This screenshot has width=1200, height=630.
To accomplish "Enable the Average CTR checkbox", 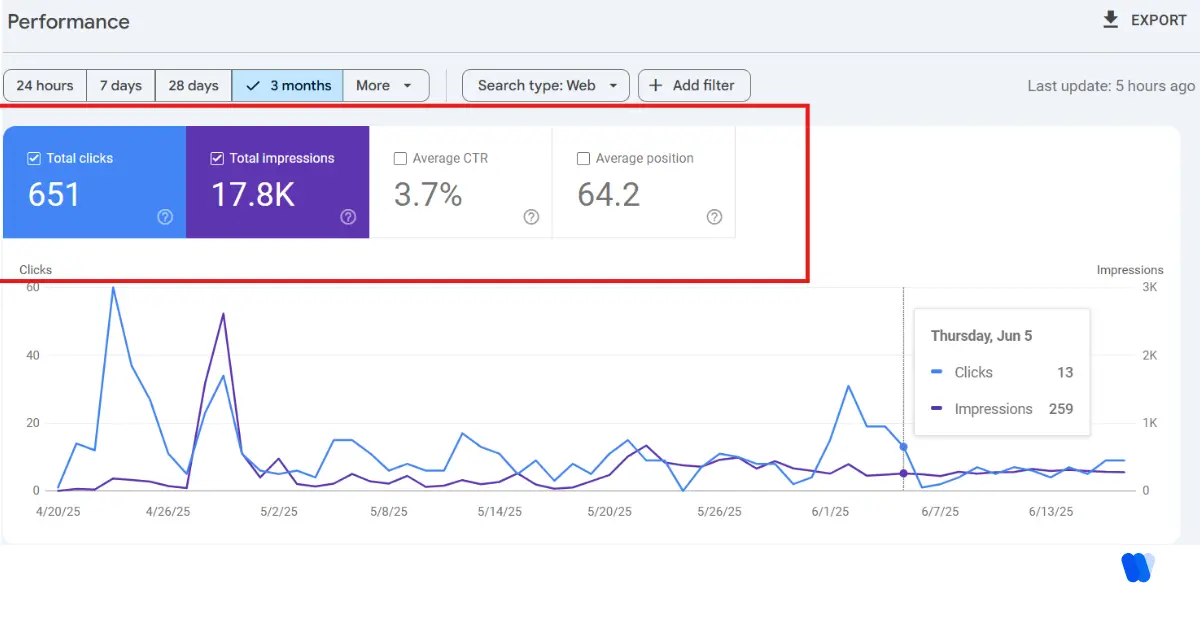I will tap(400, 158).
